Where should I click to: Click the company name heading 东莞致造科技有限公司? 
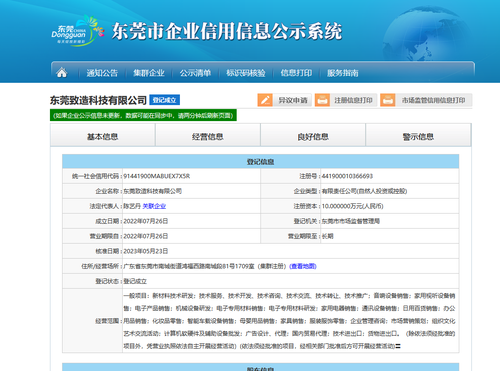click(x=98, y=100)
